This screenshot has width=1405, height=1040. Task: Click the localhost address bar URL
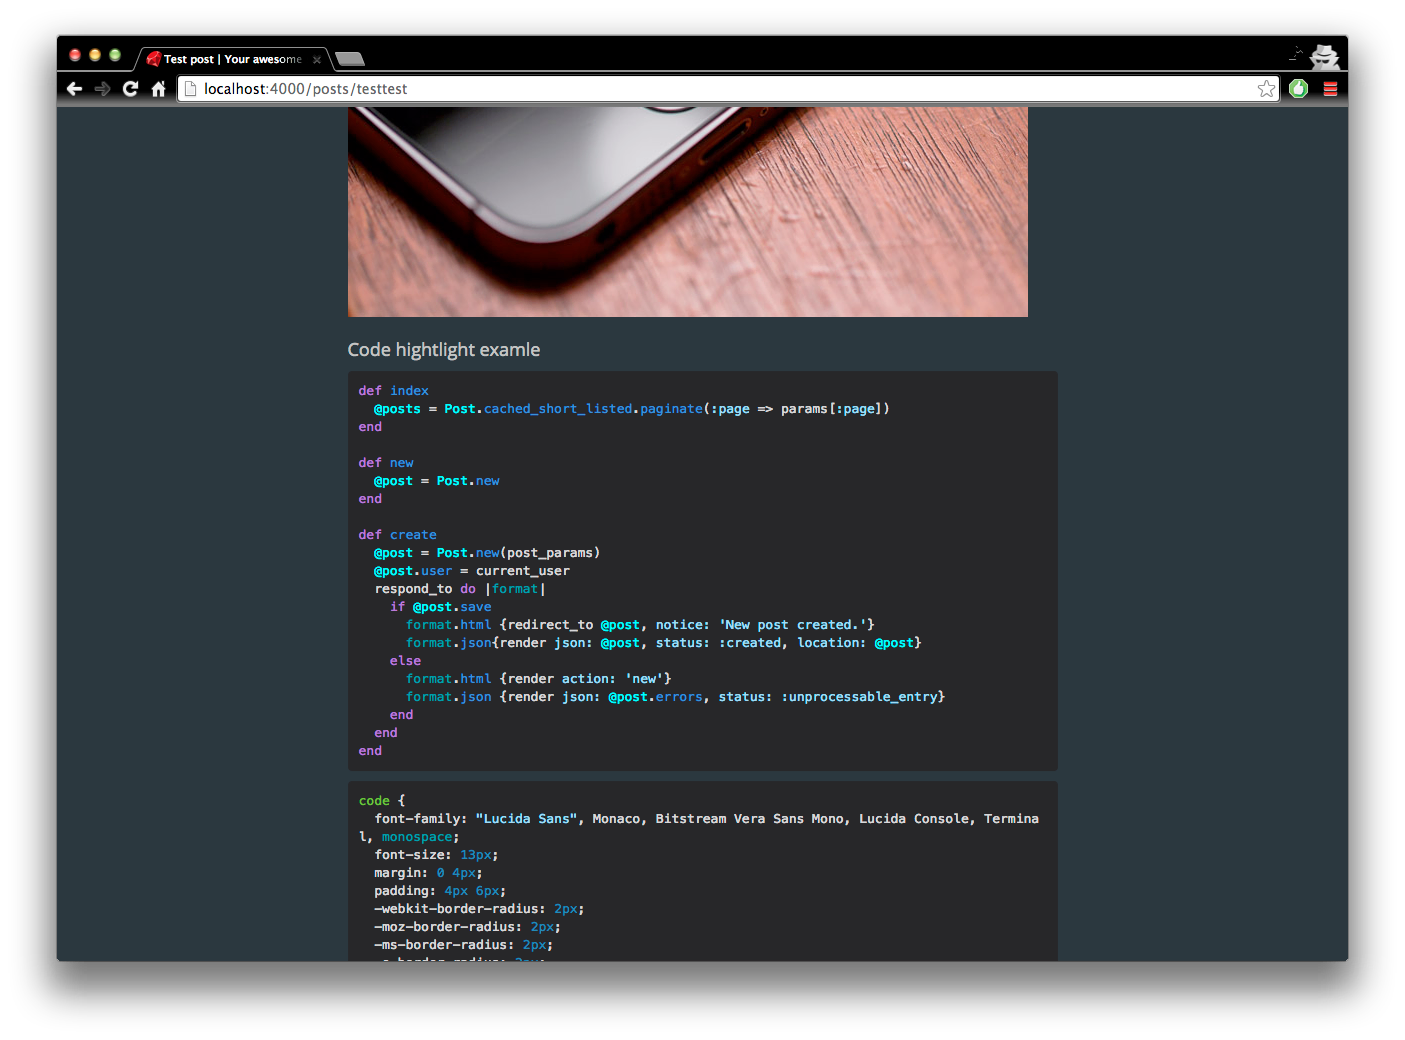click(x=305, y=88)
